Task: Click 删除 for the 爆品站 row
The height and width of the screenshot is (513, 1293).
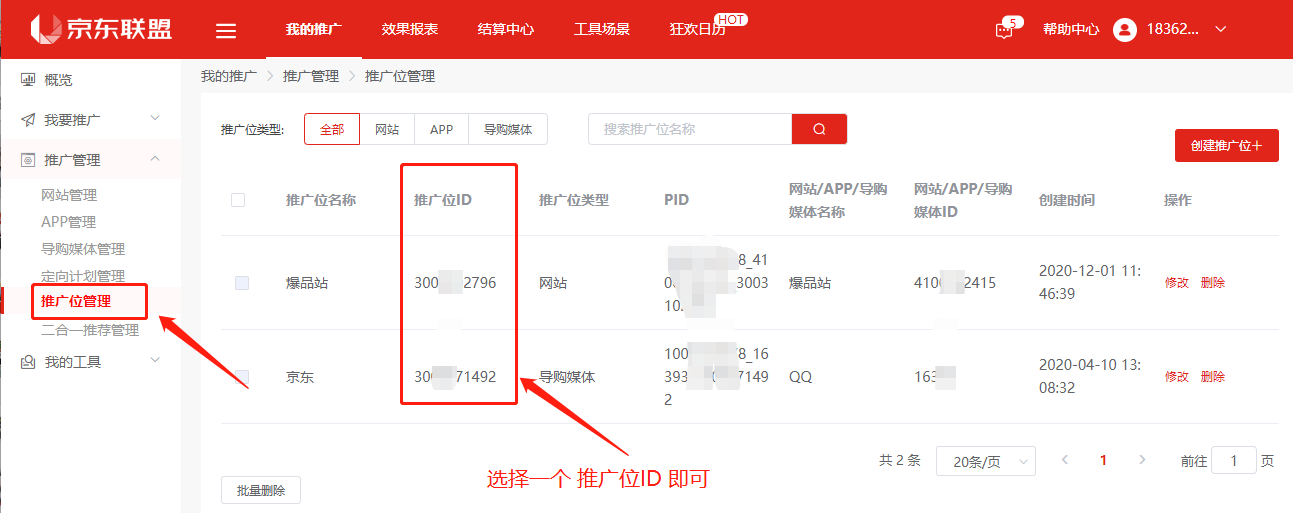Action: click(x=1213, y=283)
